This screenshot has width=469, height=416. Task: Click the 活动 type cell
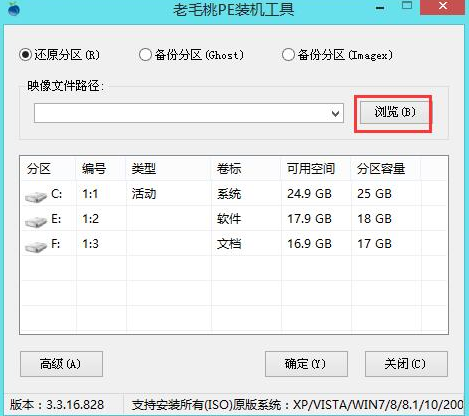click(x=144, y=194)
